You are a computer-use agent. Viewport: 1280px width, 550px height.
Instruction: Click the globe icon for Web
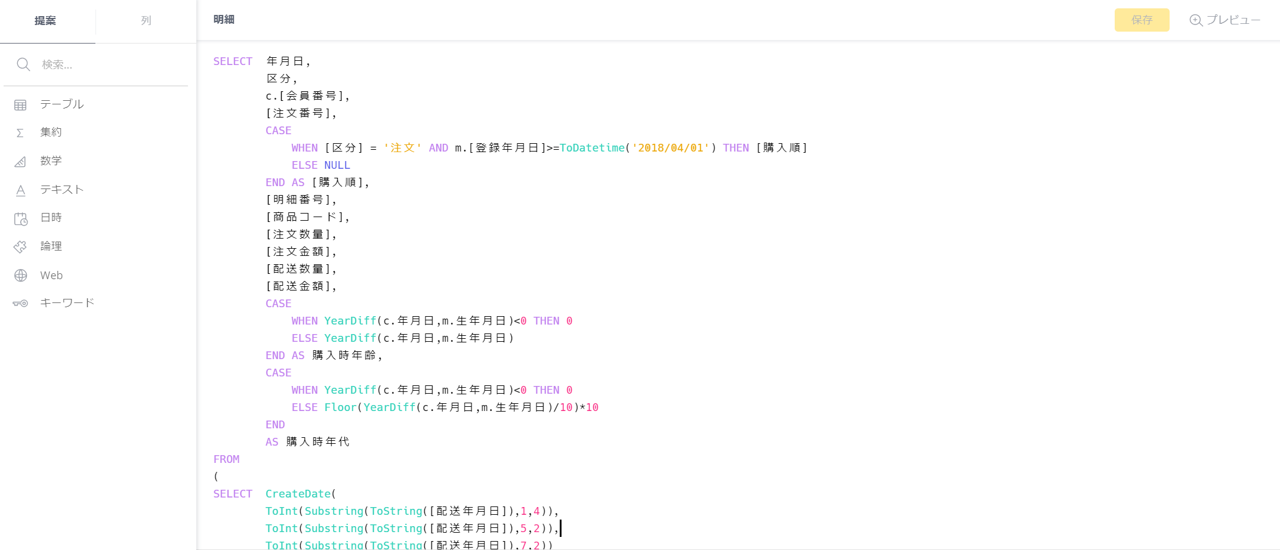pos(20,275)
